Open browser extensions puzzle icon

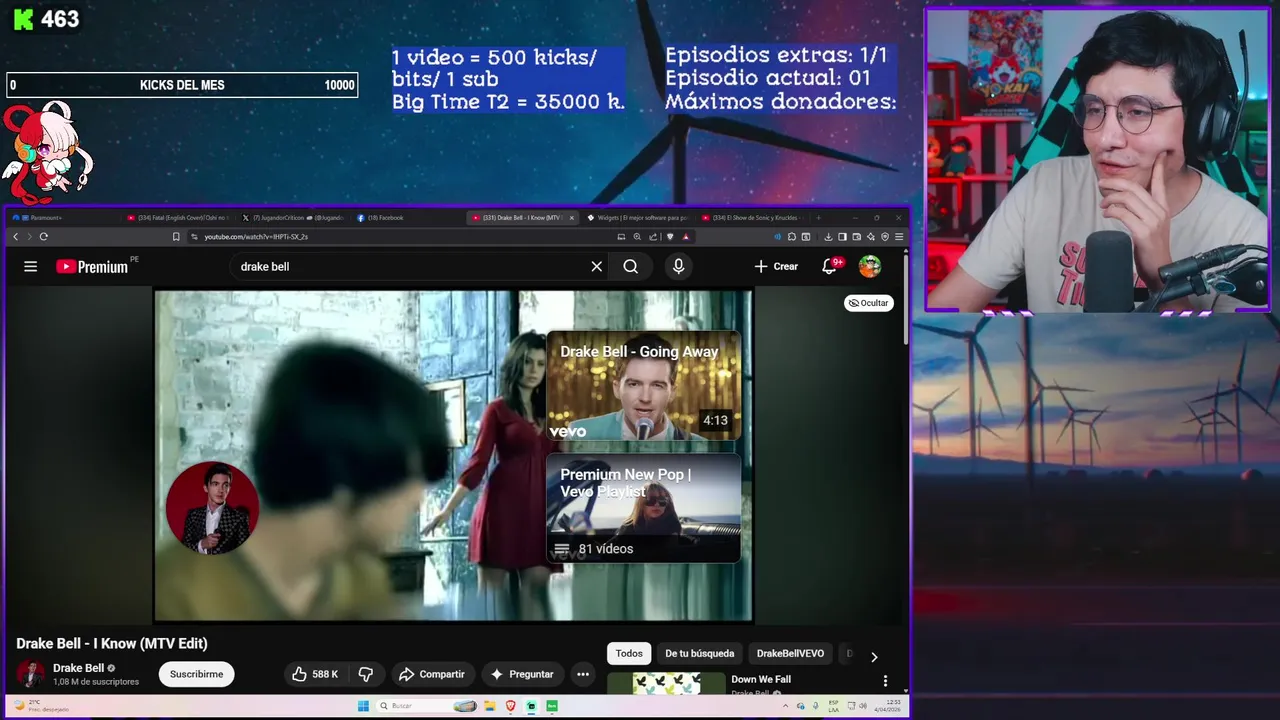coord(792,236)
